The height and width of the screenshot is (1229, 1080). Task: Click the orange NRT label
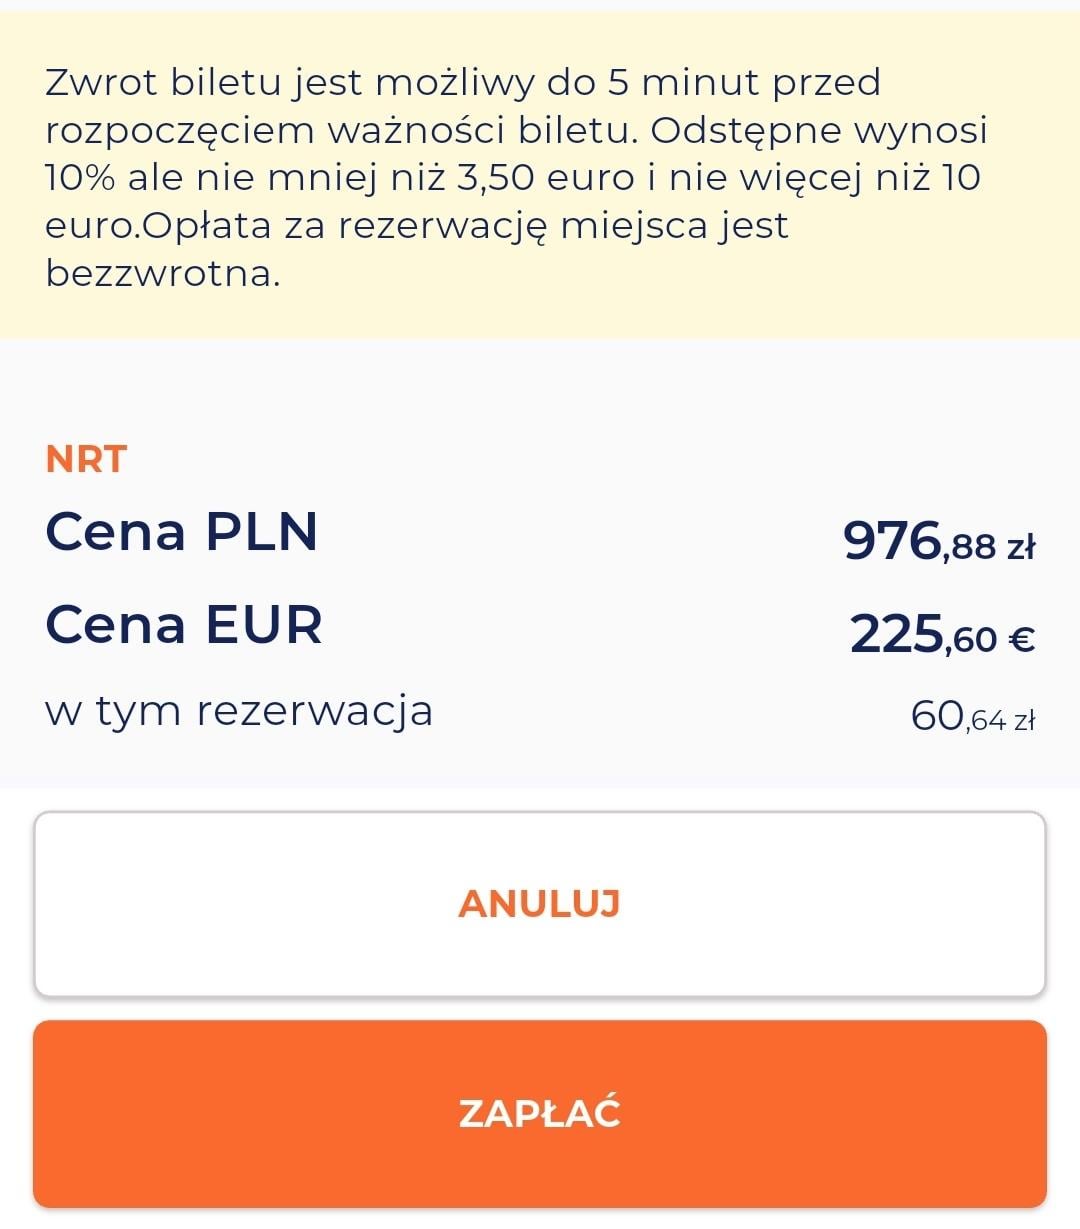[x=86, y=459]
